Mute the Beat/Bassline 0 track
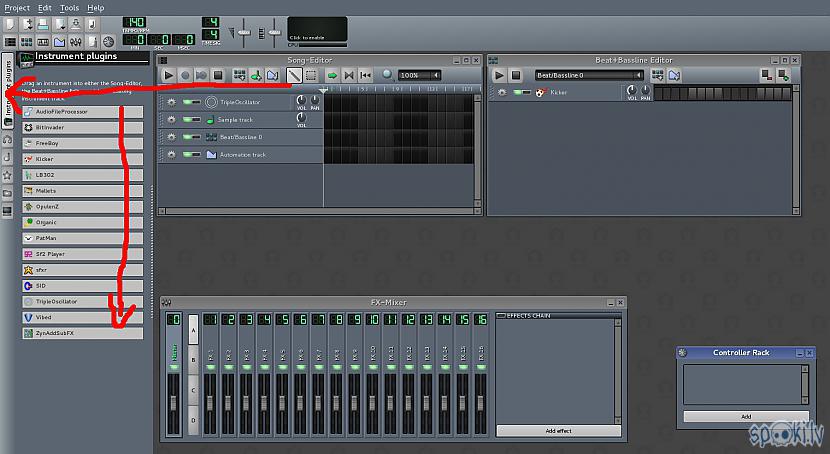 coord(187,137)
